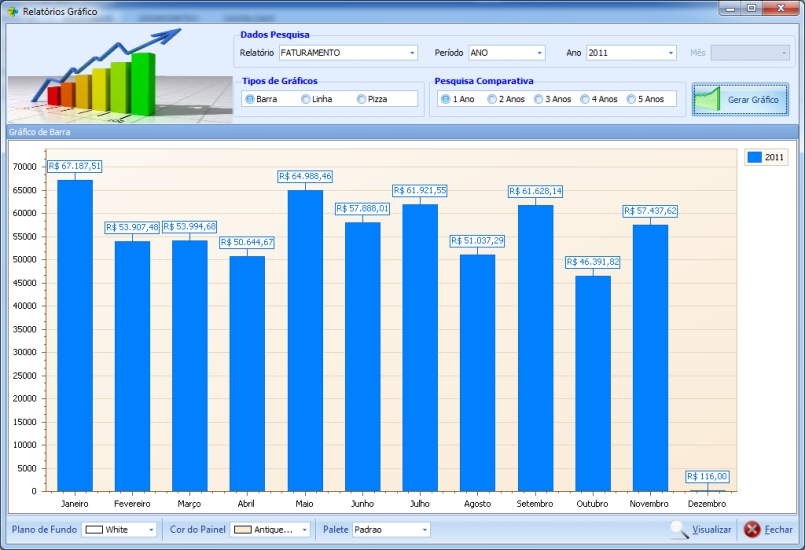
Task: Click the app icon in title bar
Action: 12,11
